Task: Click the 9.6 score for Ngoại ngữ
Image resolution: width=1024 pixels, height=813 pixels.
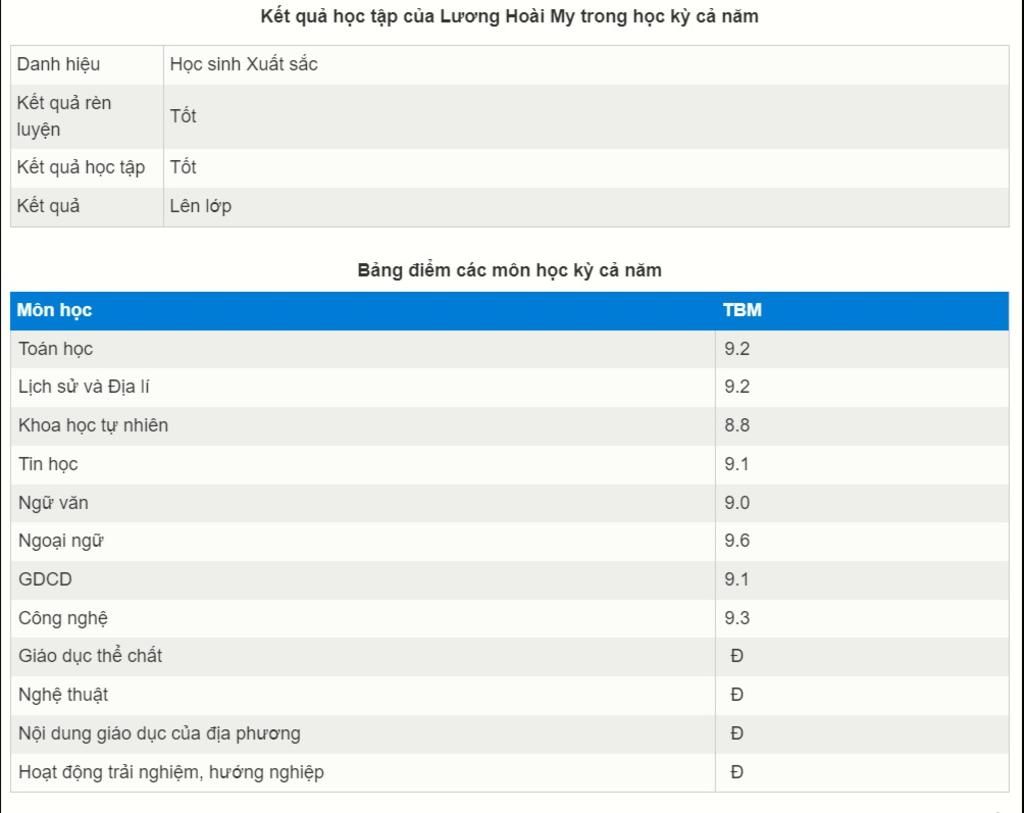Action: pyautogui.click(x=737, y=541)
